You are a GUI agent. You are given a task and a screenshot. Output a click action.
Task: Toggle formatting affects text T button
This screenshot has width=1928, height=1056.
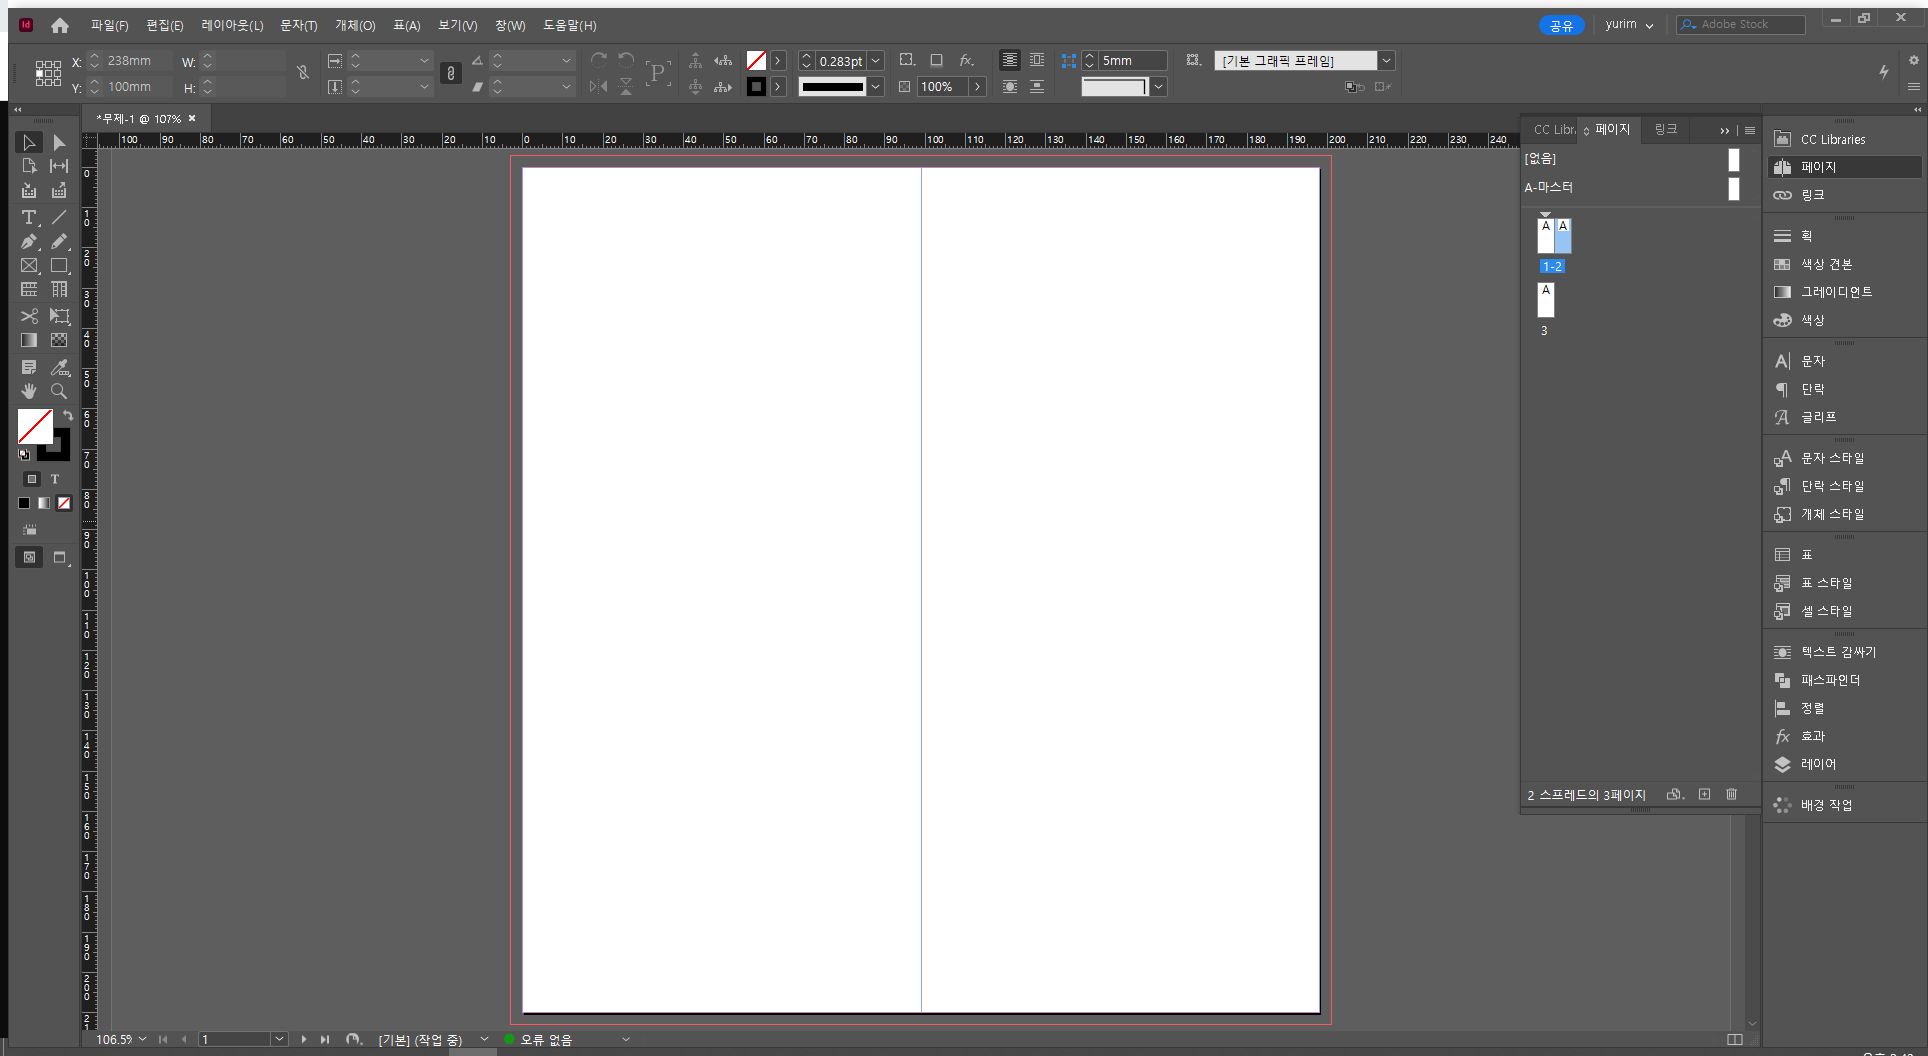pyautogui.click(x=55, y=479)
